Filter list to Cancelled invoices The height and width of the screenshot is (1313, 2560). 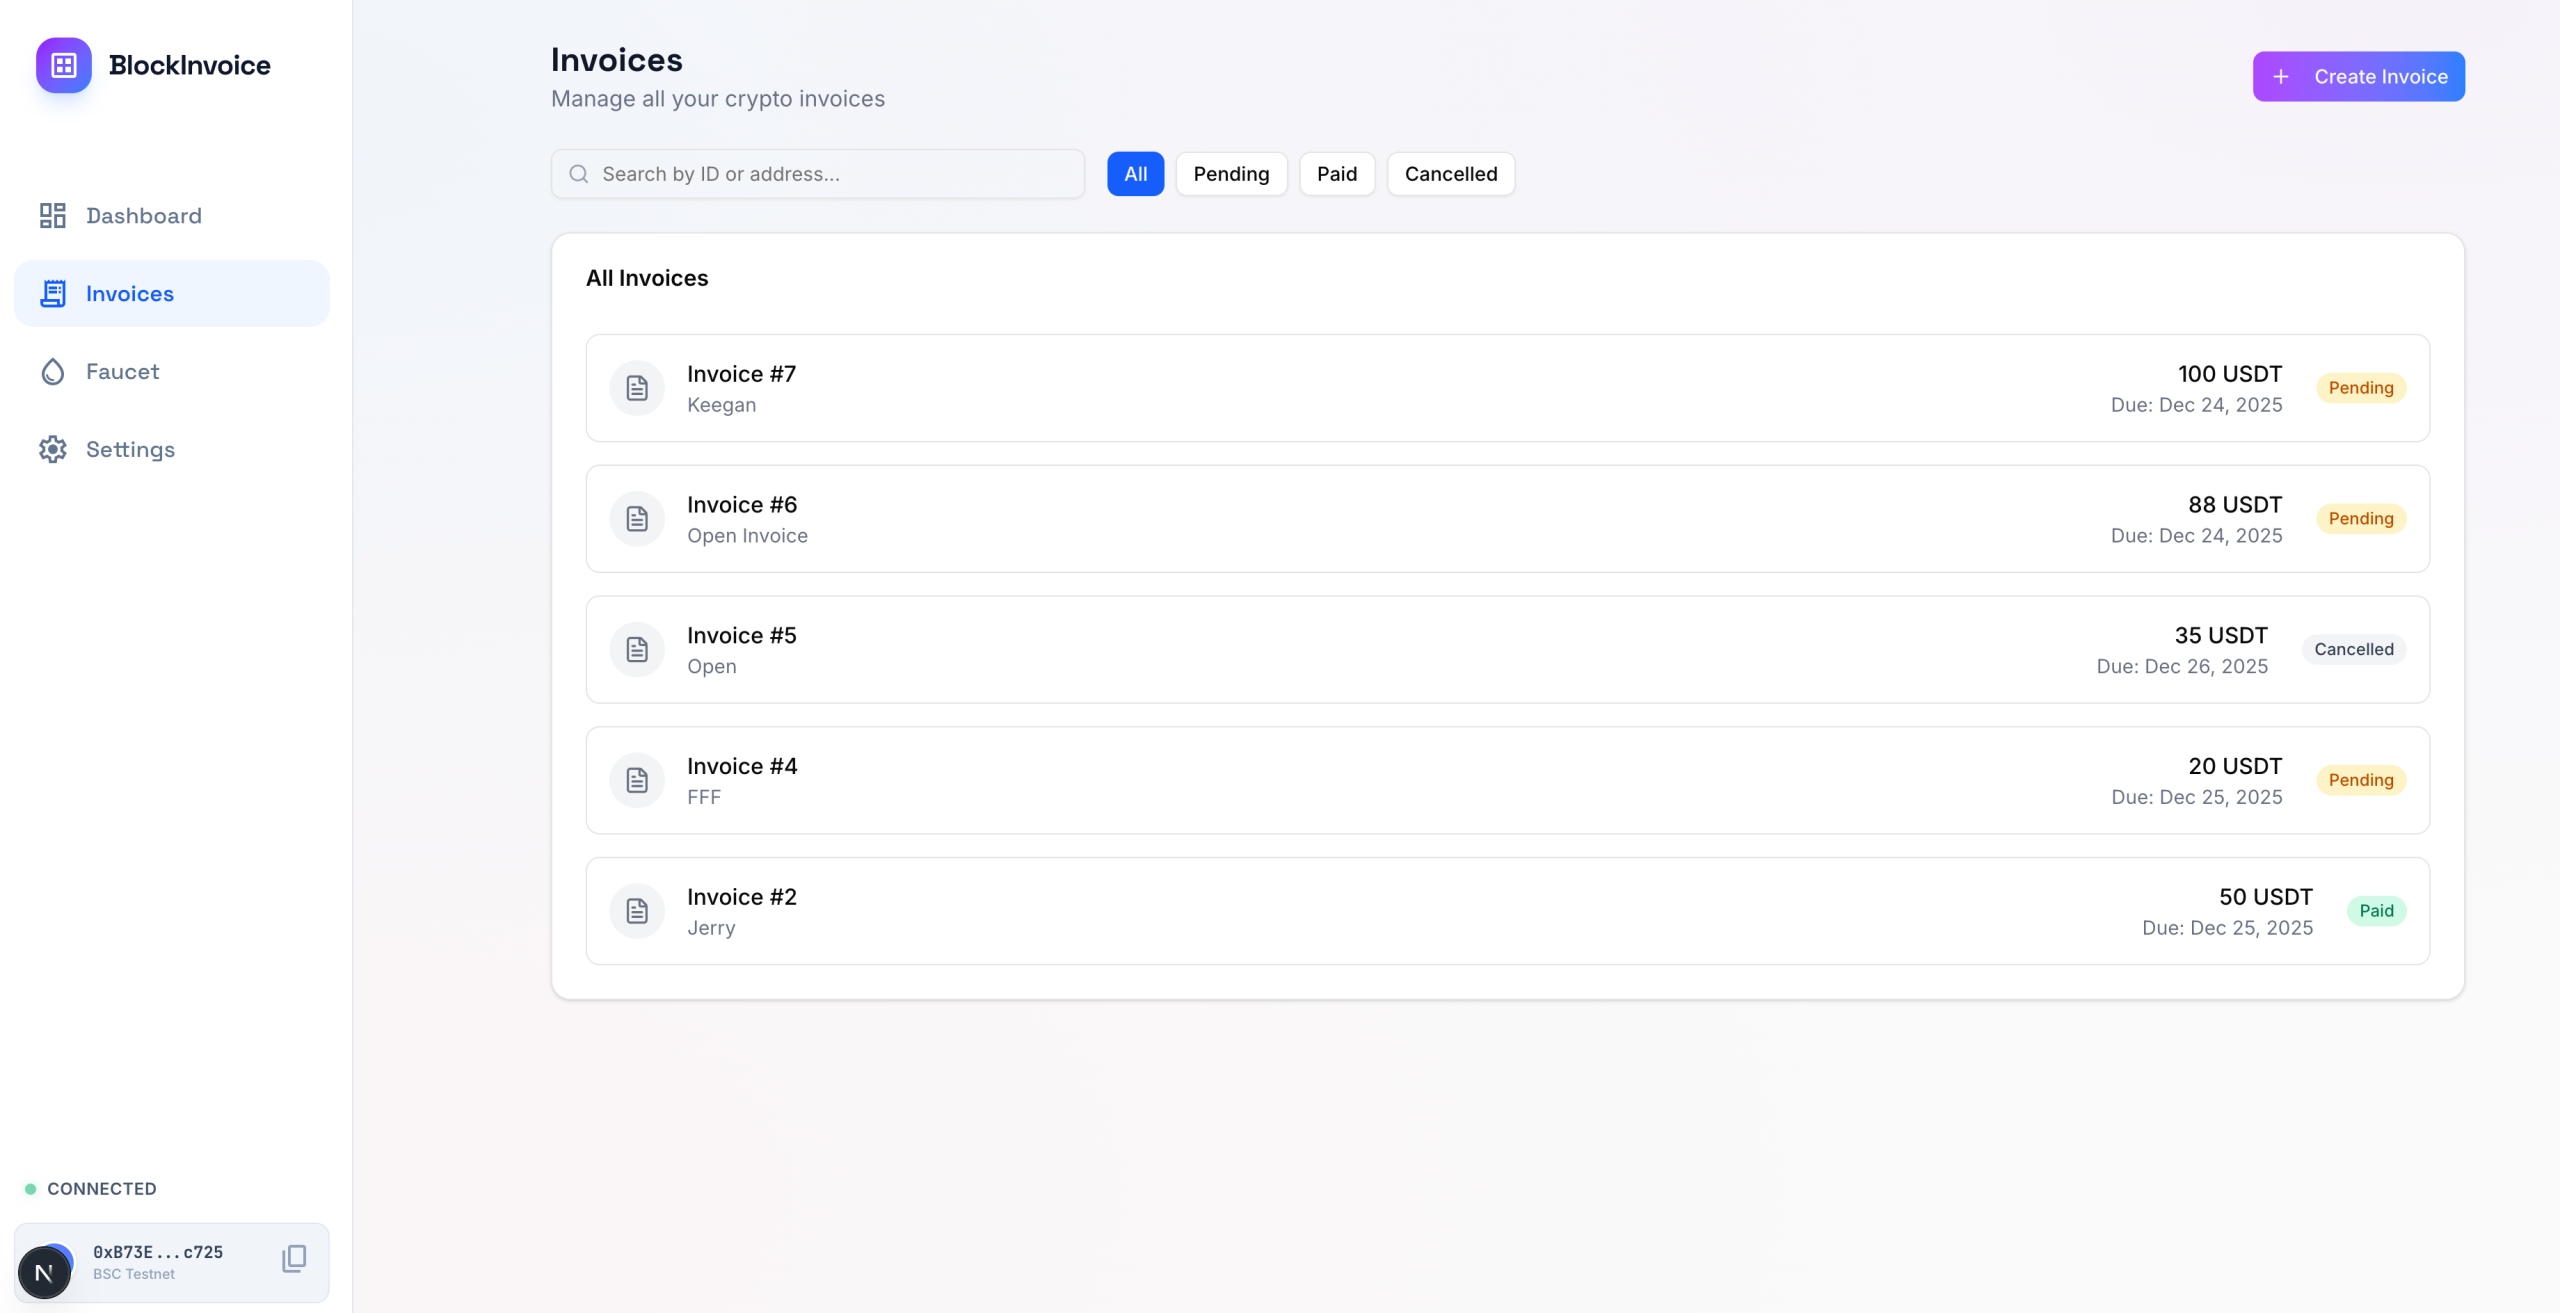point(1450,174)
